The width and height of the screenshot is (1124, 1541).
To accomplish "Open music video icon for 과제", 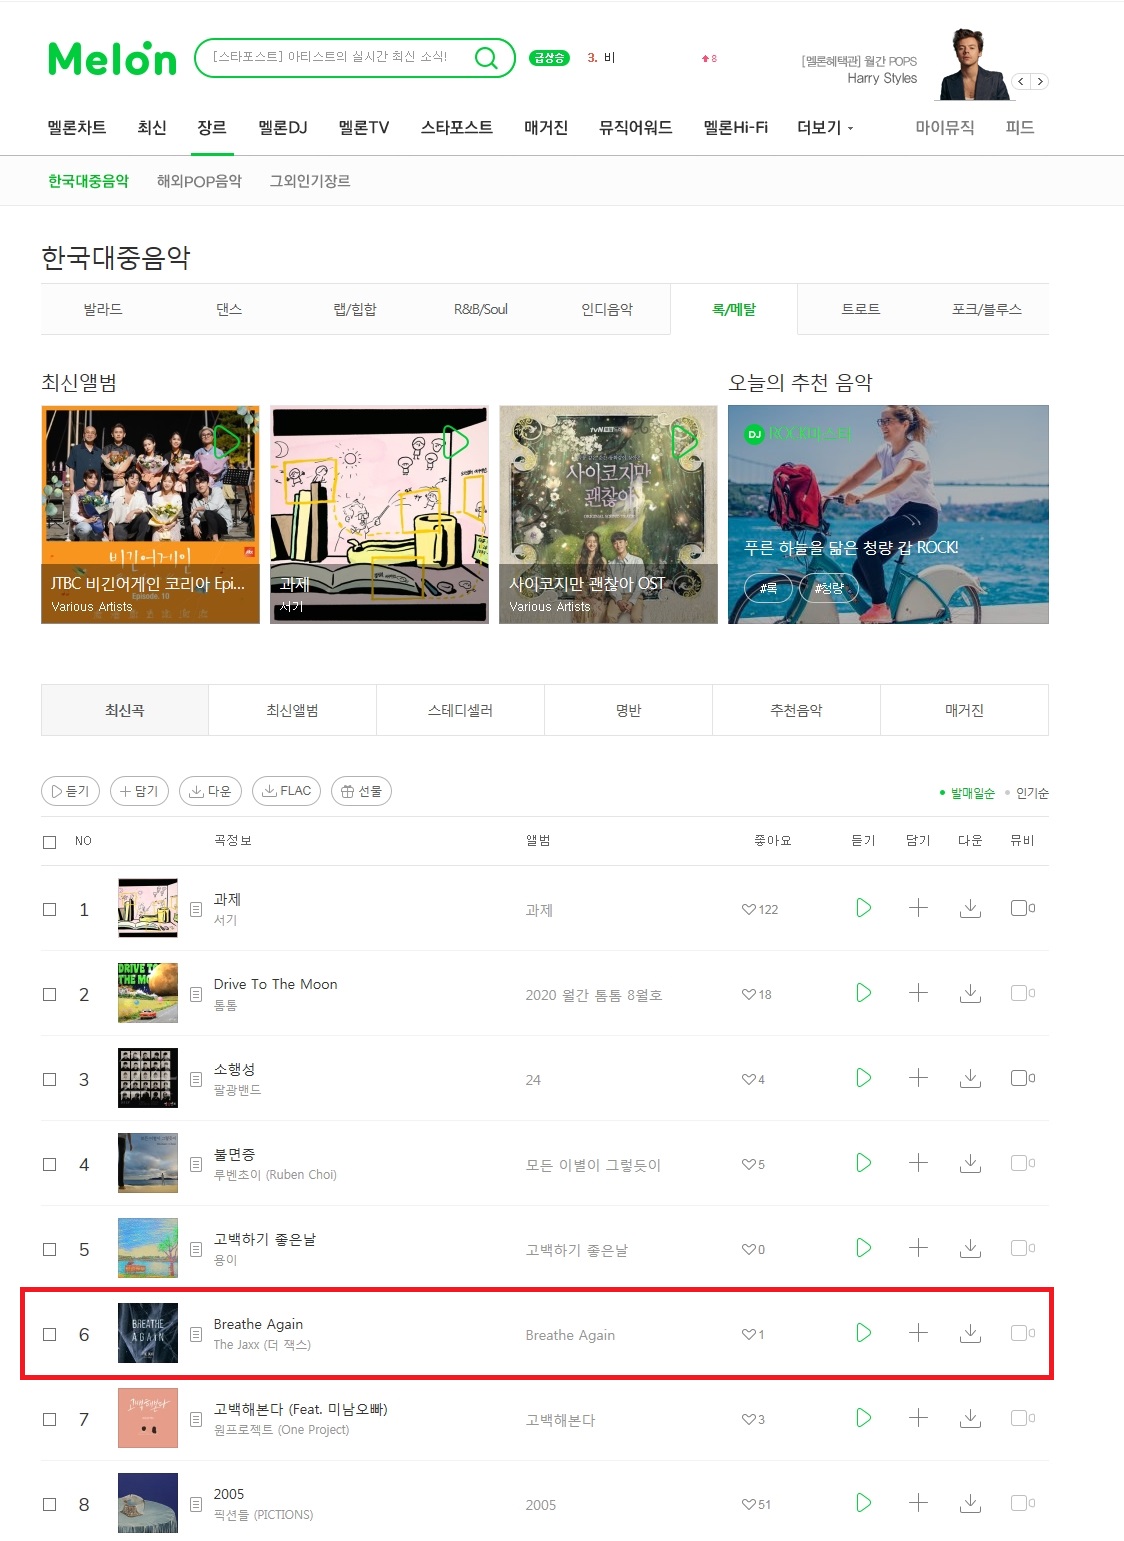I will 1018,908.
